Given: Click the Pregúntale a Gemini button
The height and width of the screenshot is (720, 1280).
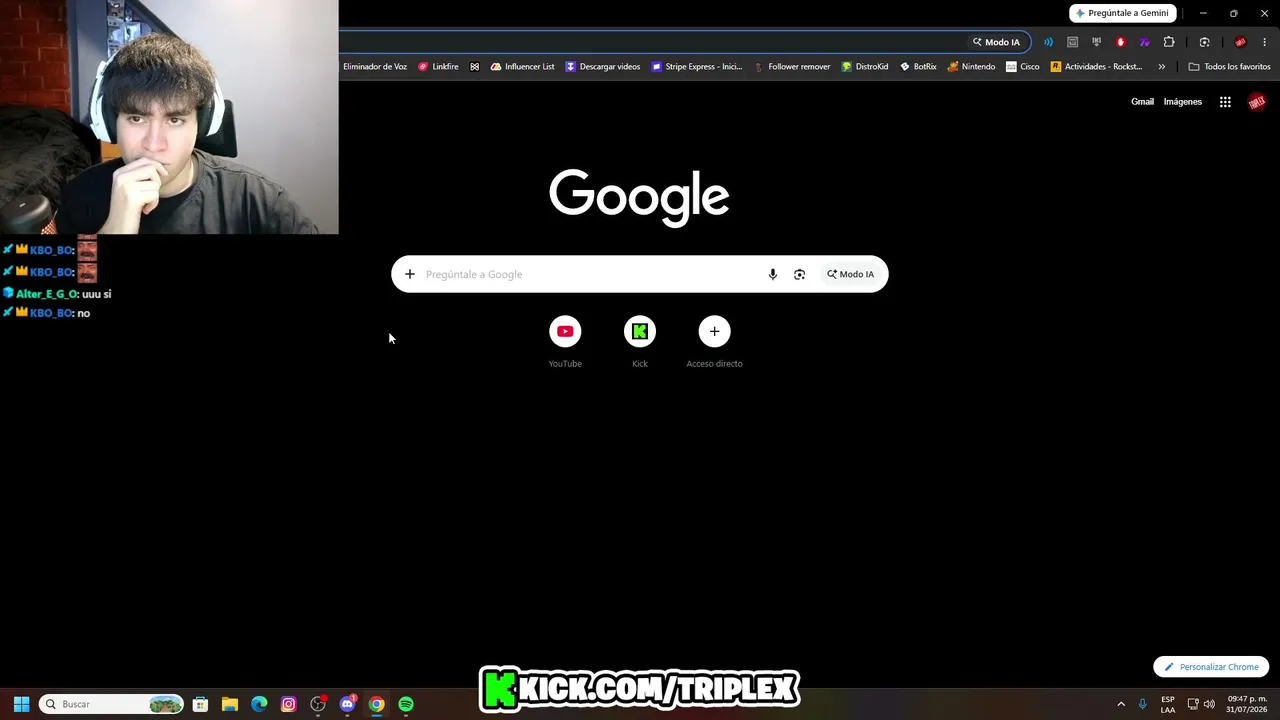Looking at the screenshot, I should pos(1123,13).
